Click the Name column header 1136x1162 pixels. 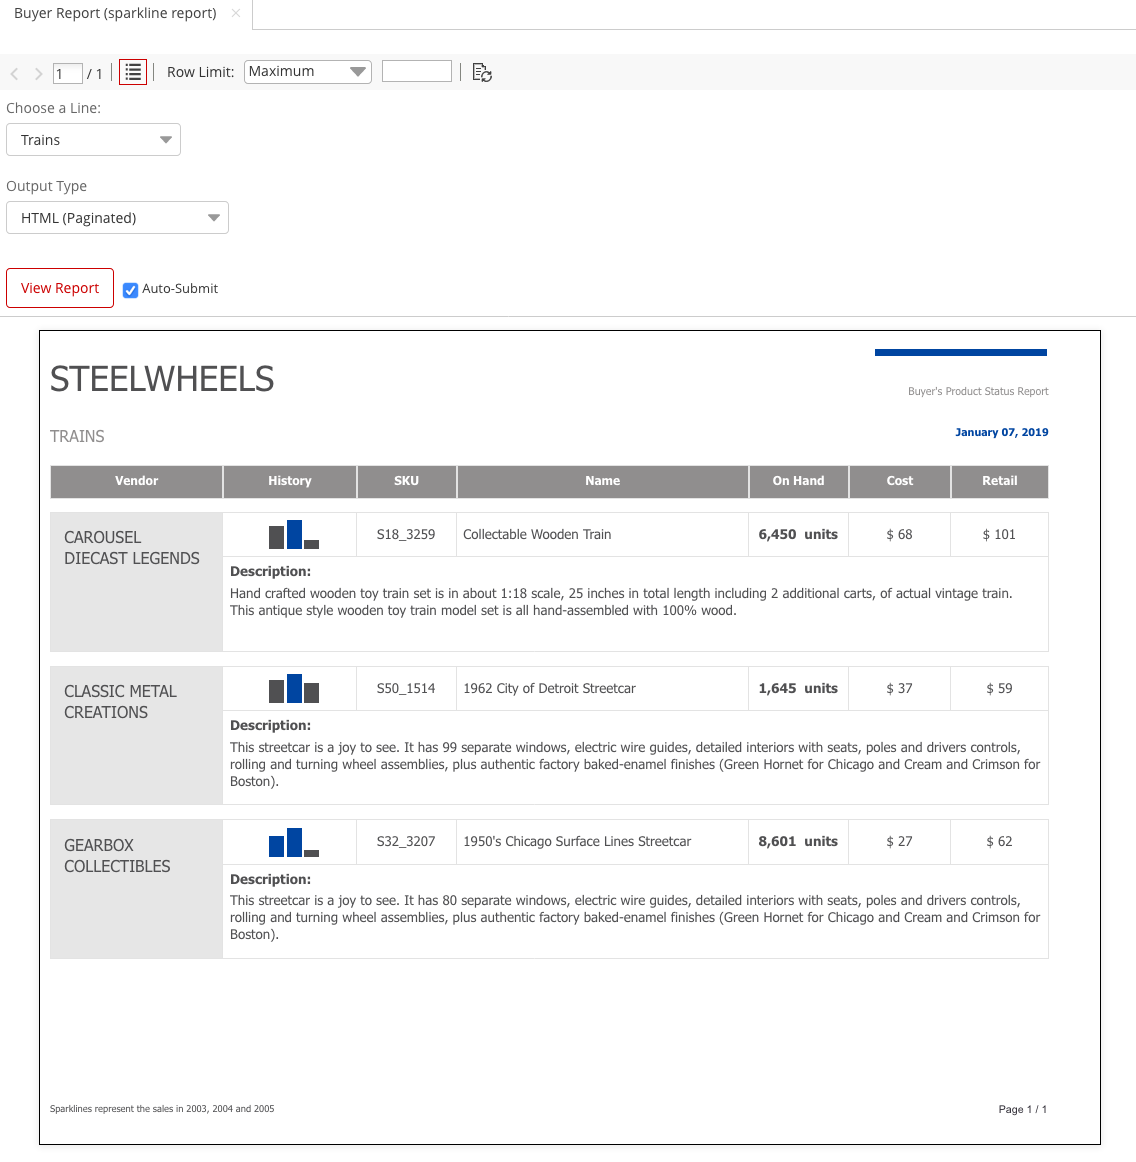[602, 481]
